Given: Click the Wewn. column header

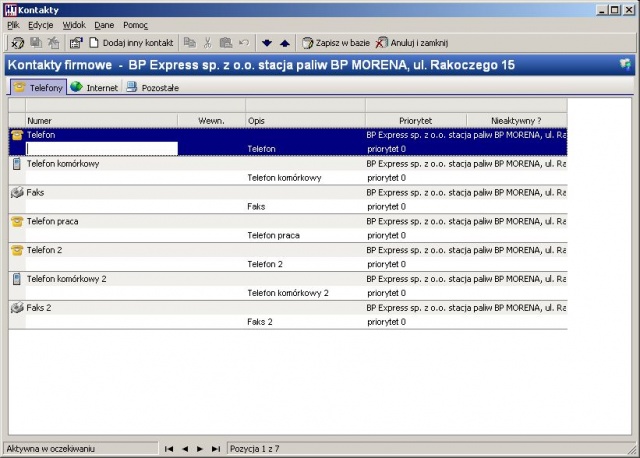Looking at the screenshot, I should point(211,121).
